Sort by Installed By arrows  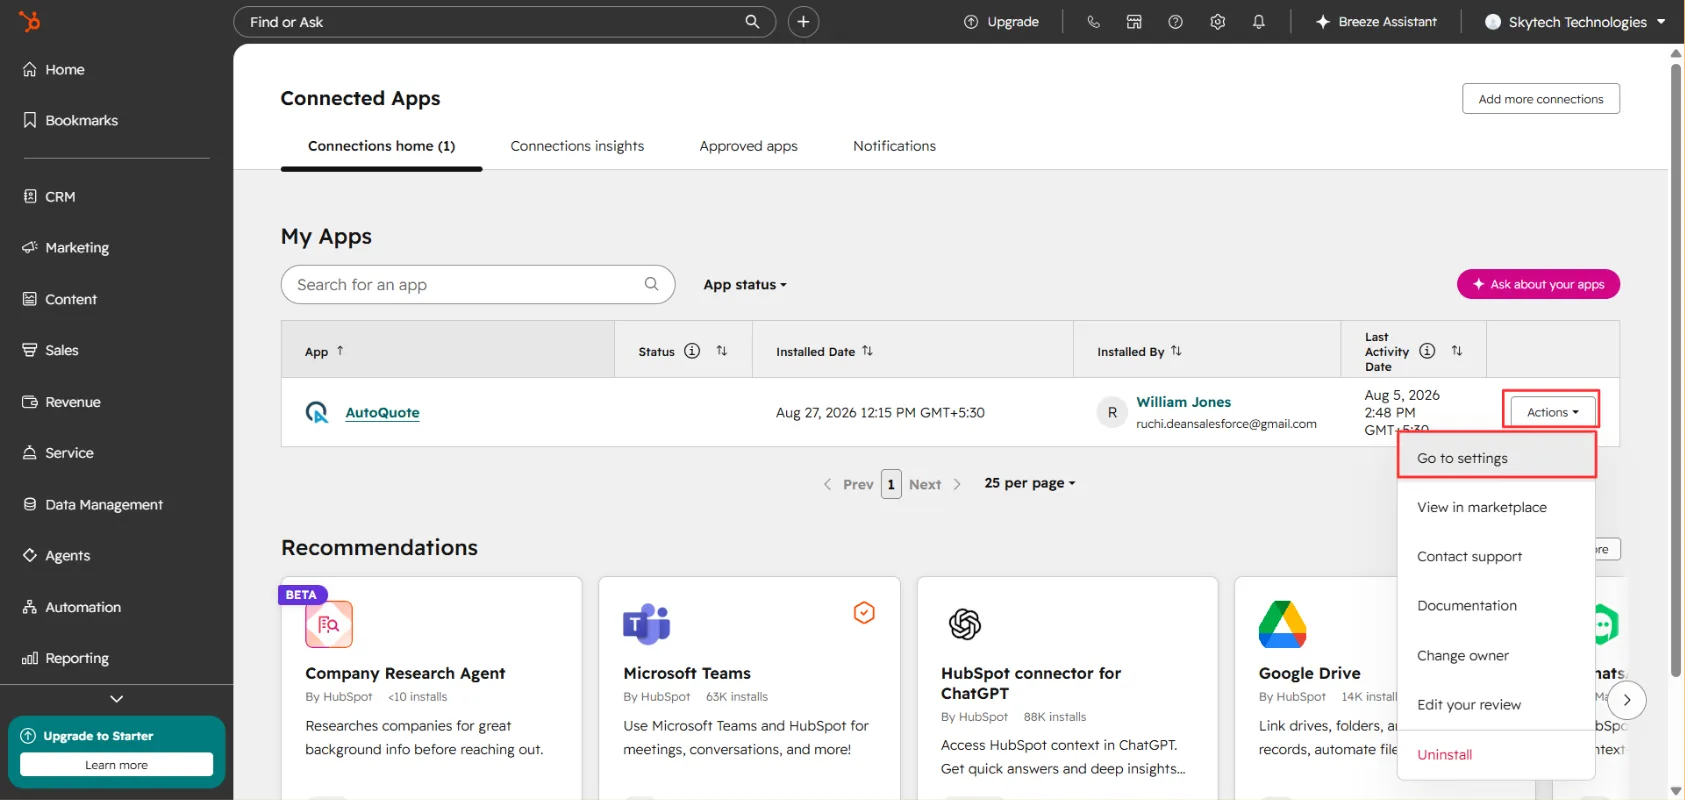[1176, 351]
